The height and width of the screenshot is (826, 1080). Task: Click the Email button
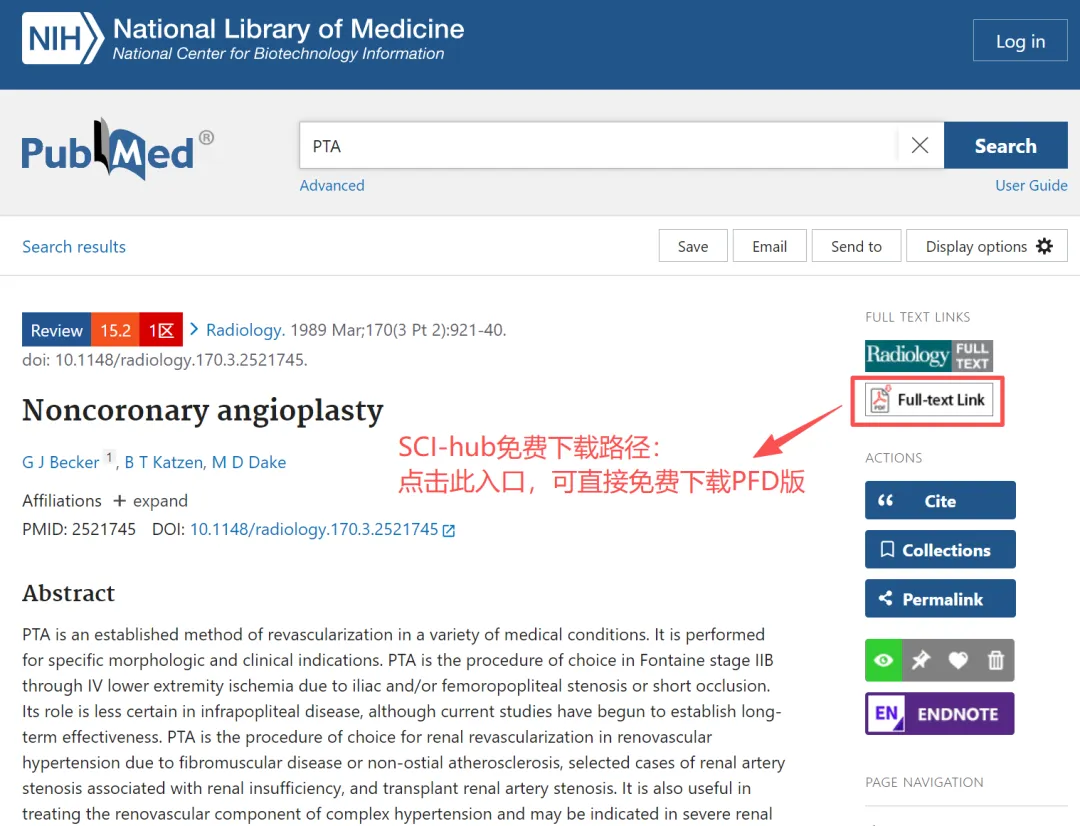coord(769,246)
